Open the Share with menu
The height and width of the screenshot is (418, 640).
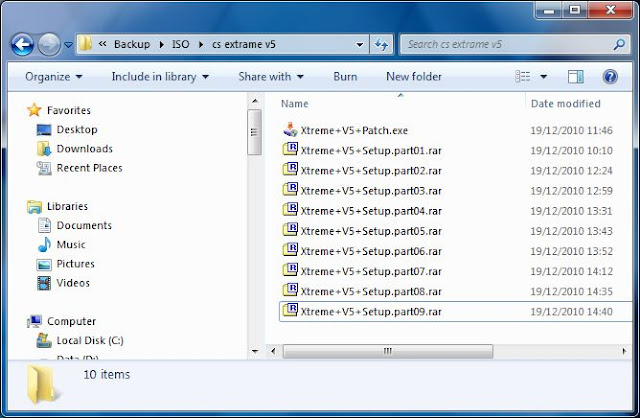pos(271,77)
